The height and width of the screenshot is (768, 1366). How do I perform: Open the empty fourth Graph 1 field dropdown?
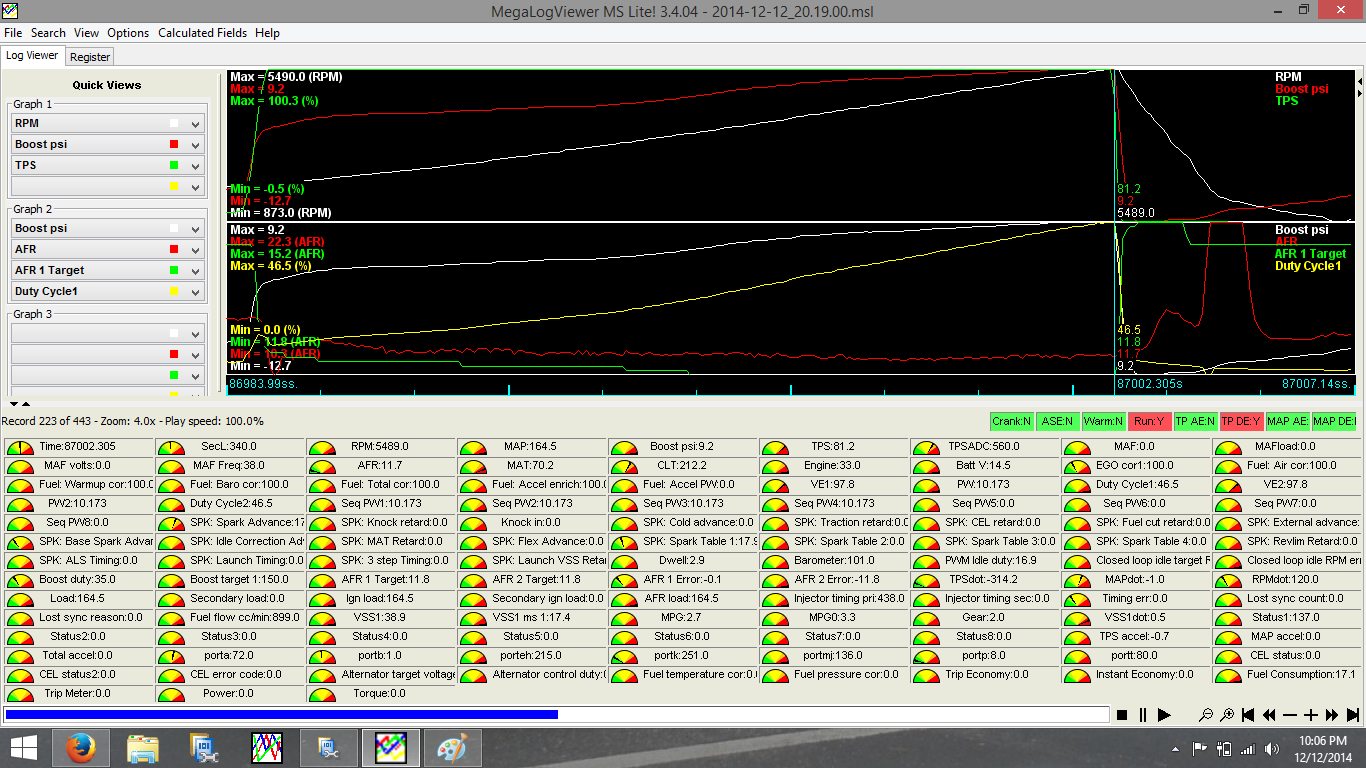(x=196, y=187)
